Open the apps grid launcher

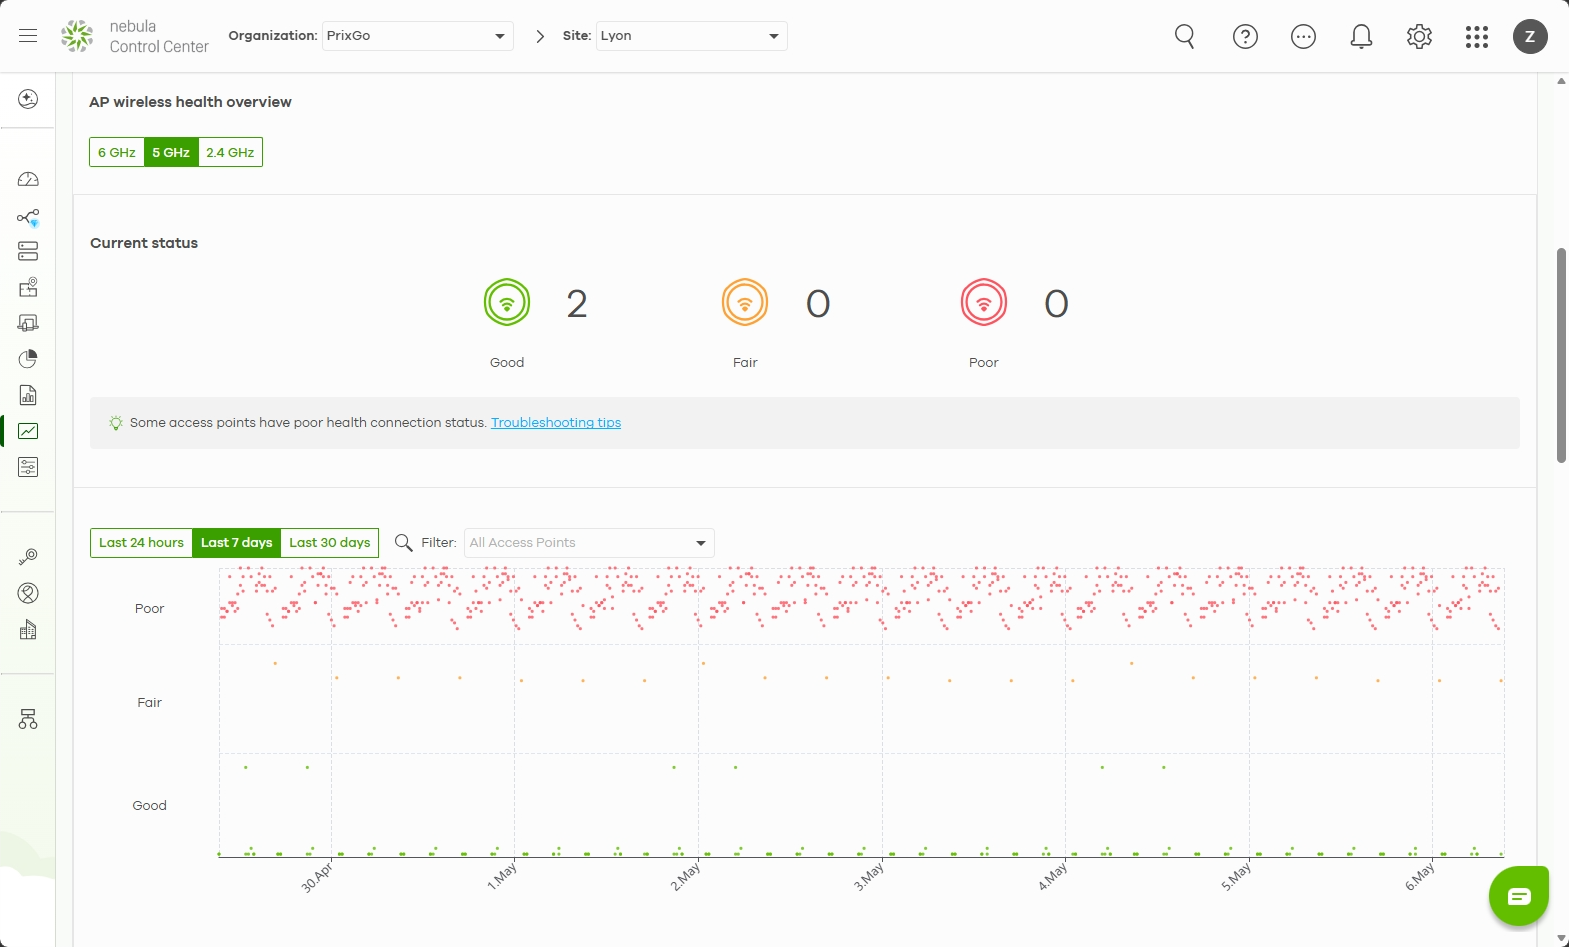pos(1477,37)
